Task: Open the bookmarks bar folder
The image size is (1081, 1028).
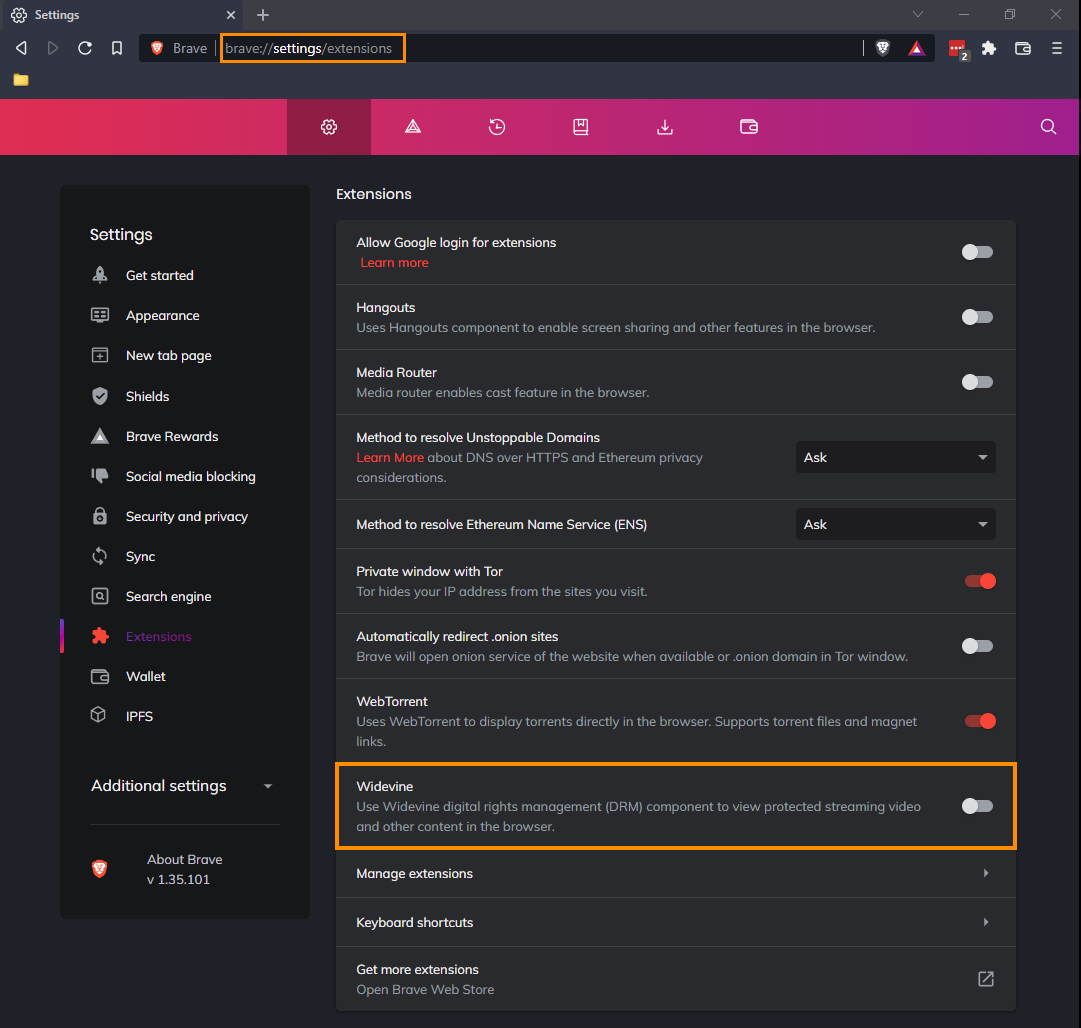Action: click(x=21, y=80)
